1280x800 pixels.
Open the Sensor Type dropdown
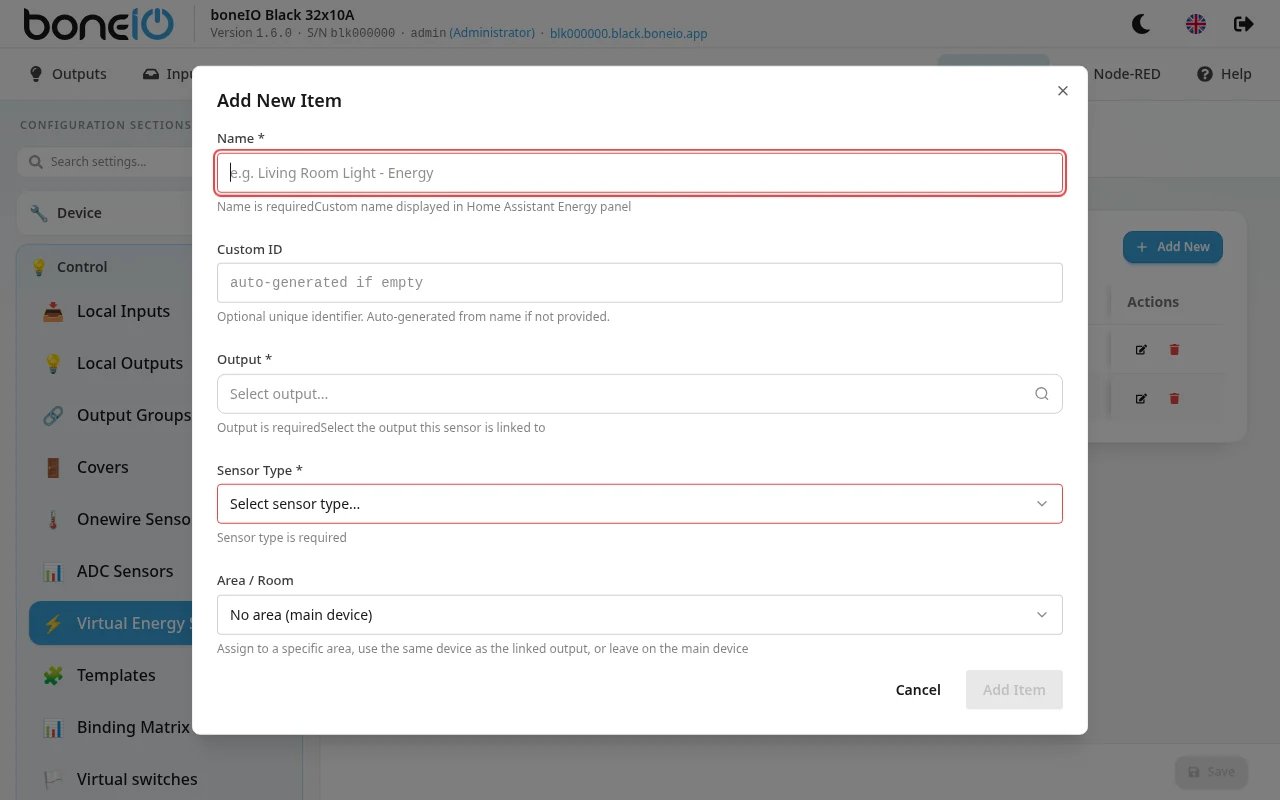click(x=640, y=504)
